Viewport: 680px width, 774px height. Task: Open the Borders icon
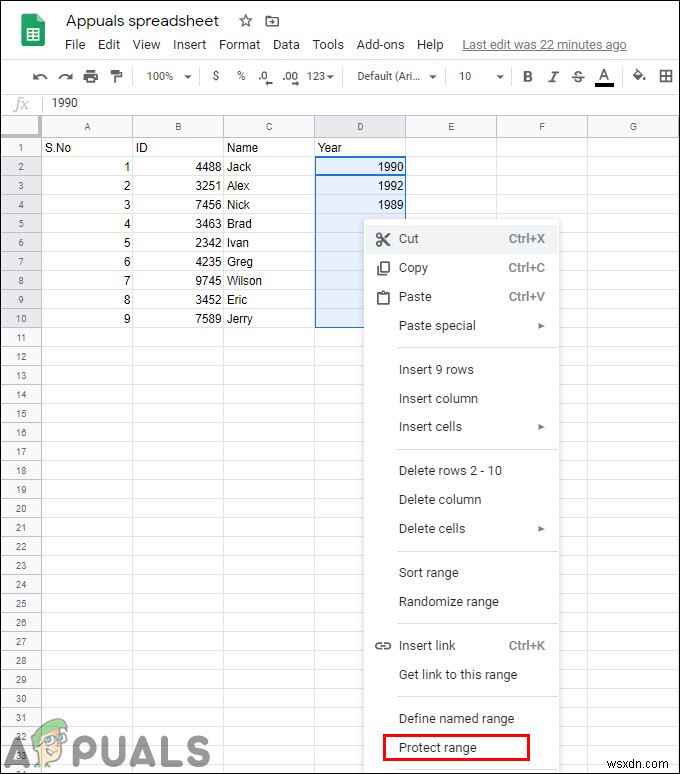click(666, 76)
